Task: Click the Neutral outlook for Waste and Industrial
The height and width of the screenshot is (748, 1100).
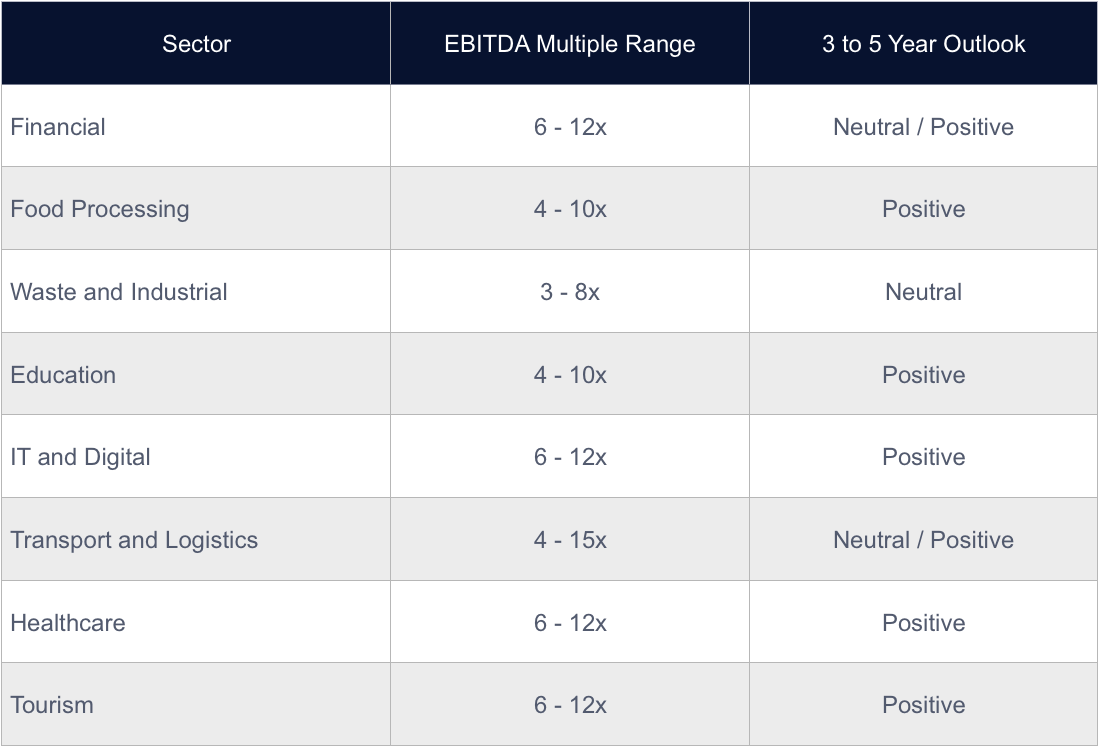Action: point(923,292)
